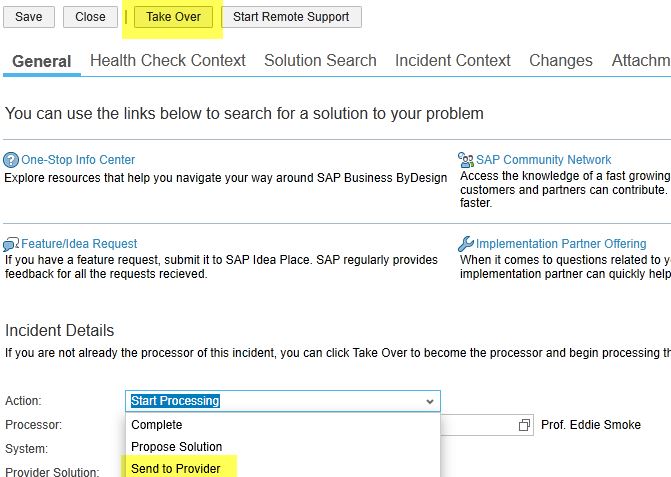Image resolution: width=671 pixels, height=477 pixels.
Task: Click the Incident Details heading
Action: (x=59, y=330)
